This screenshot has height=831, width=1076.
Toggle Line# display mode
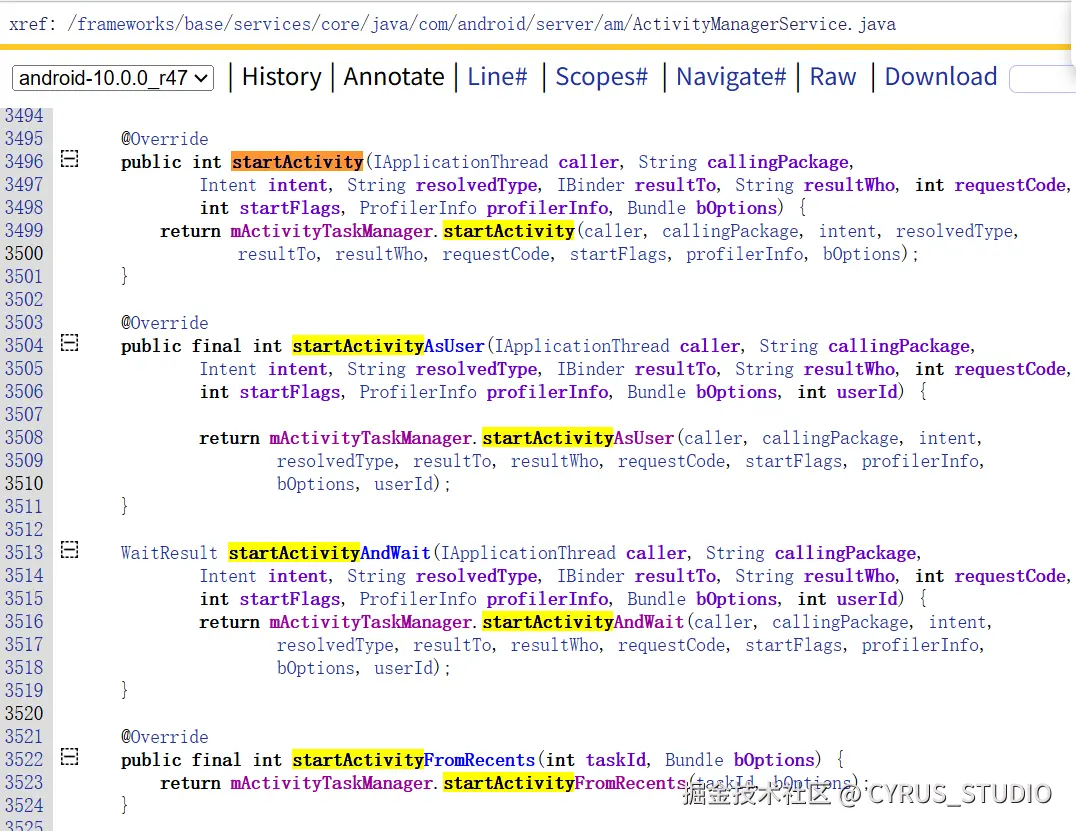coord(497,76)
